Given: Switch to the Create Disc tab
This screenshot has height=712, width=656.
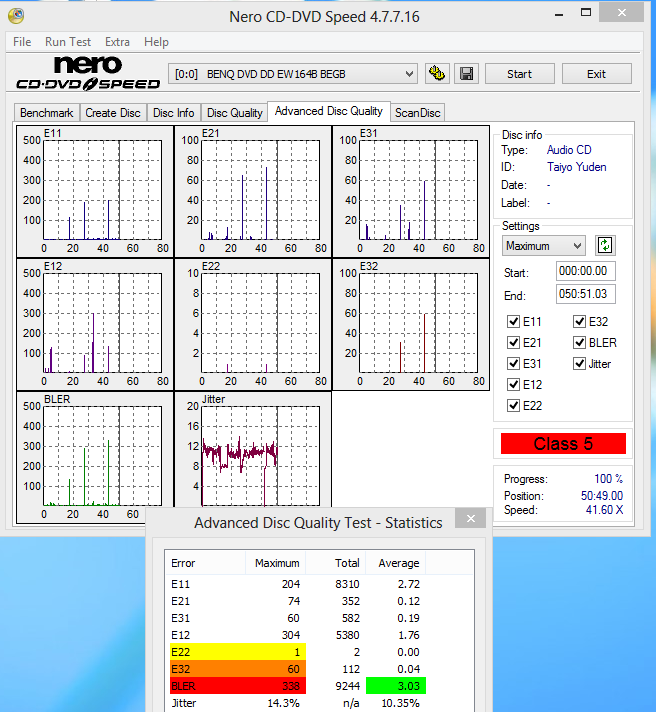Looking at the screenshot, I should [113, 113].
